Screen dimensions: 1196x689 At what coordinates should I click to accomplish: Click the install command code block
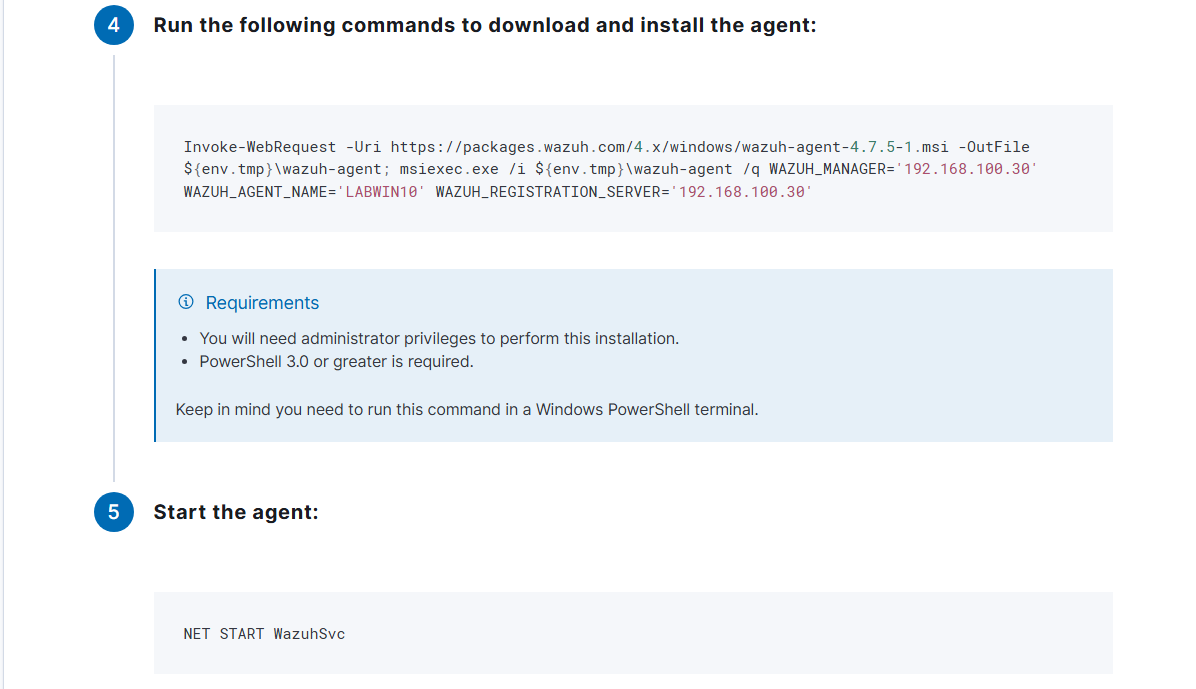pyautogui.click(x=633, y=169)
